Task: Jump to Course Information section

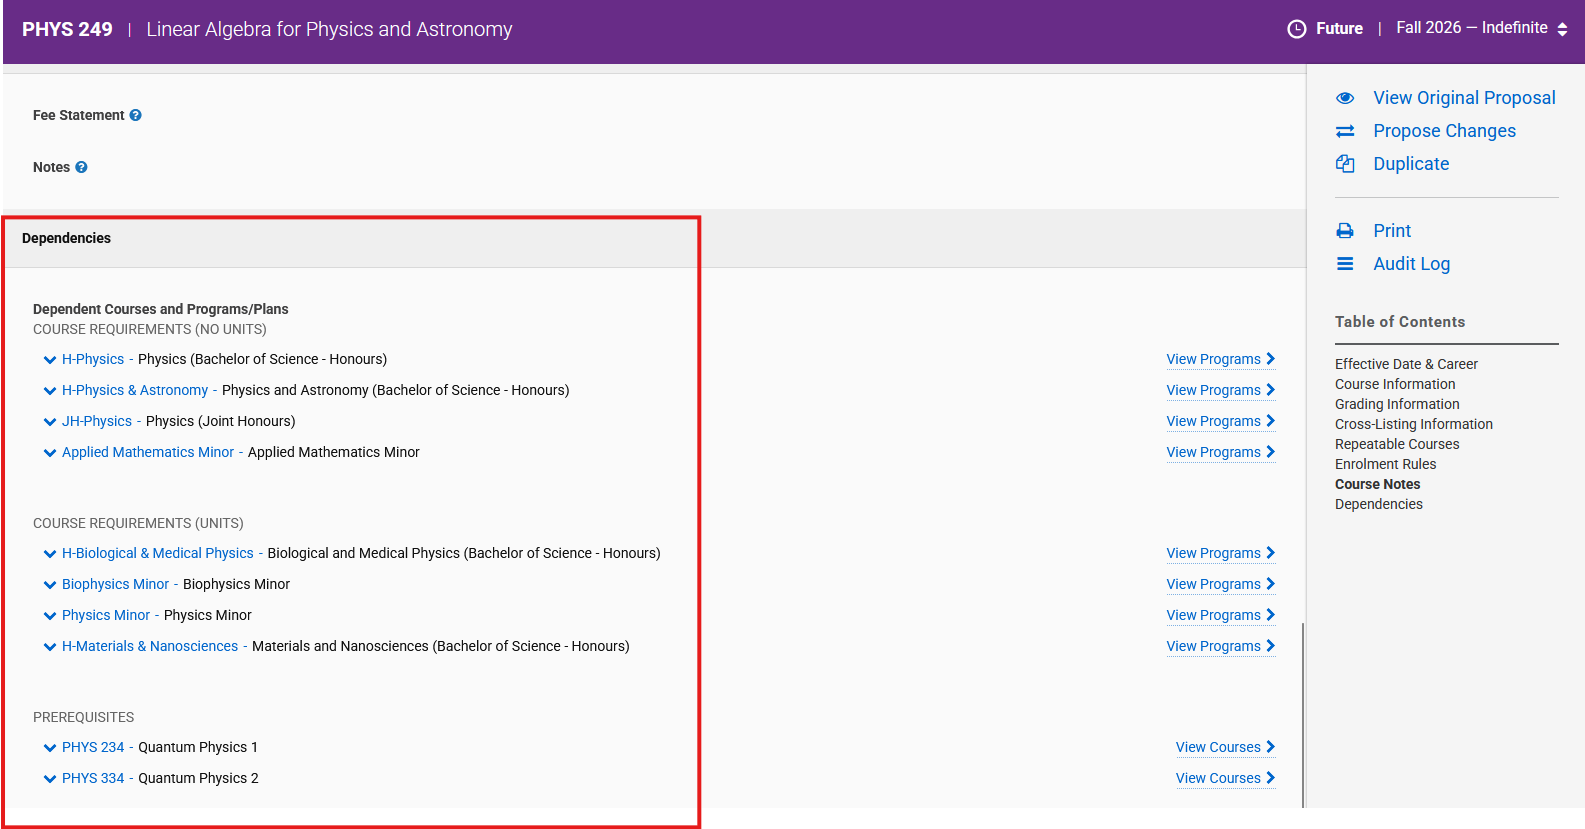Action: pos(1395,384)
